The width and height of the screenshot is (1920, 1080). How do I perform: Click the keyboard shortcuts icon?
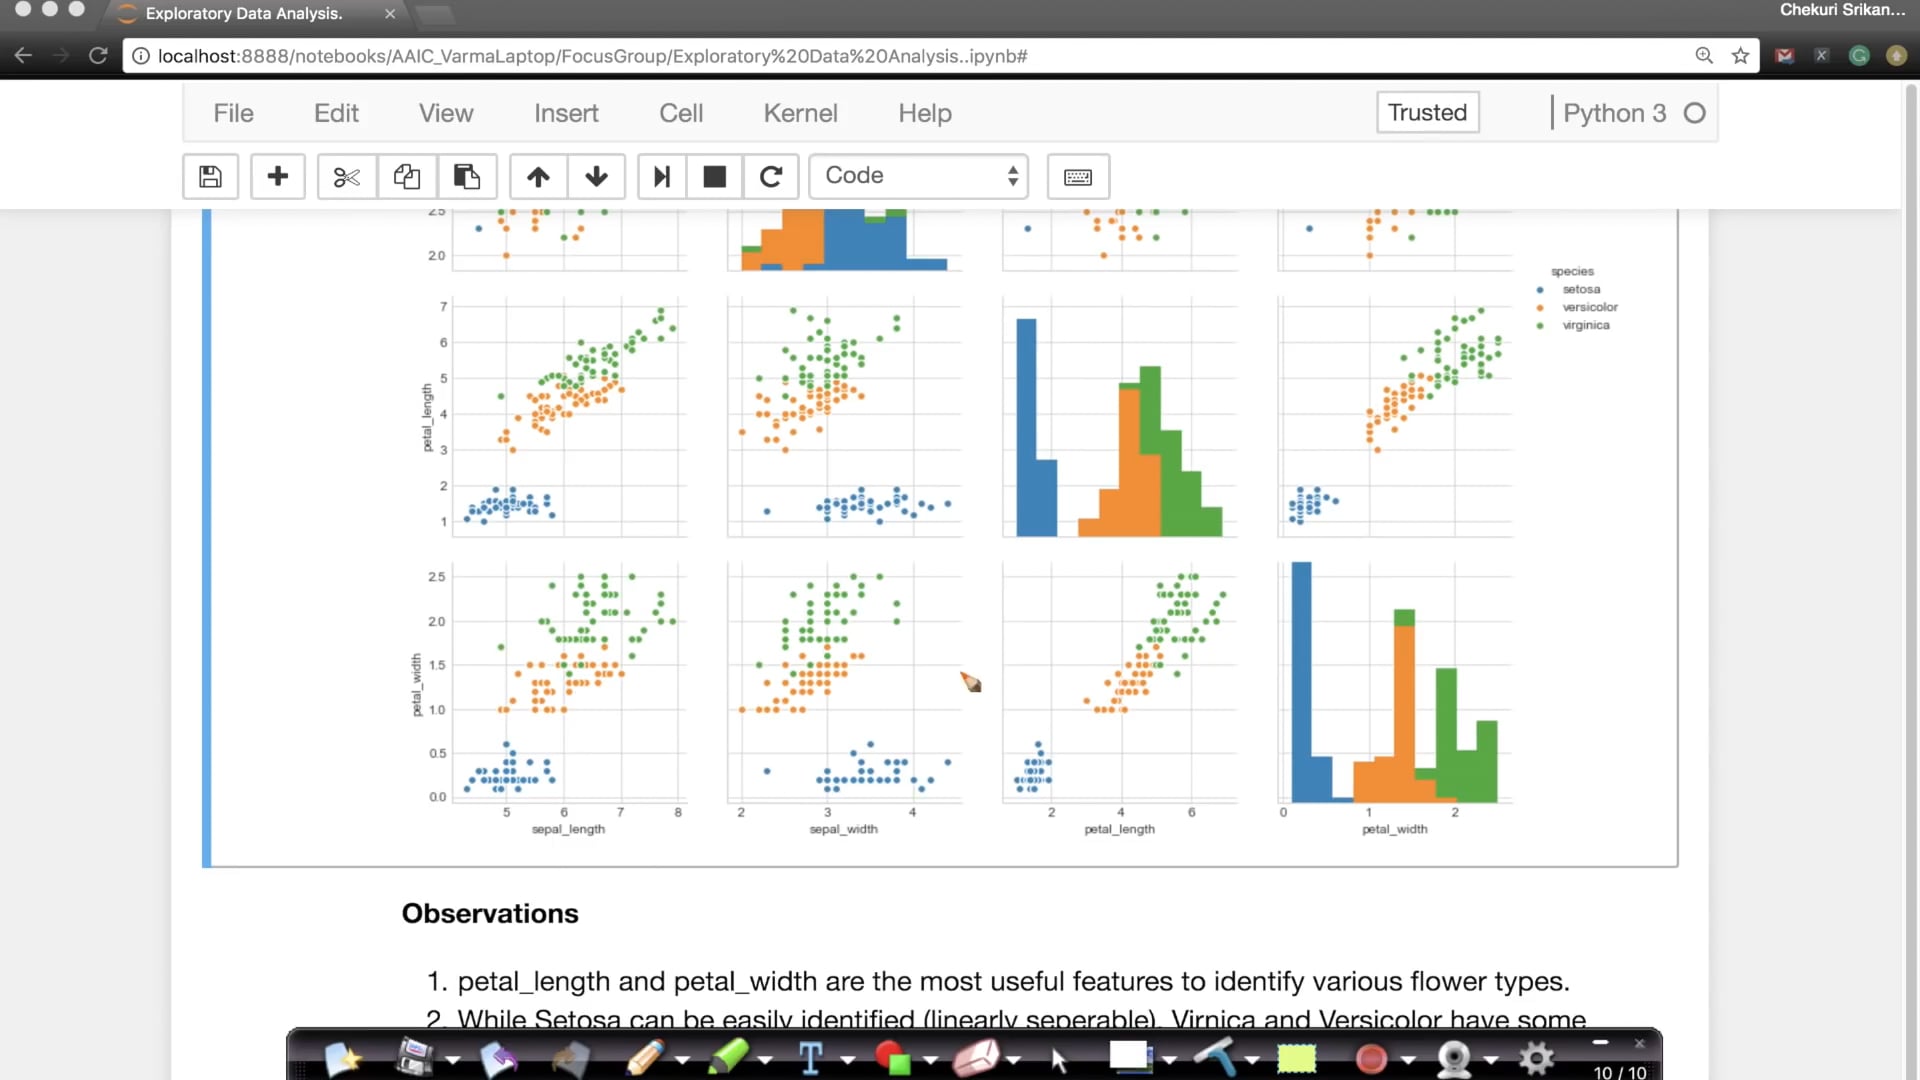[x=1077, y=177]
